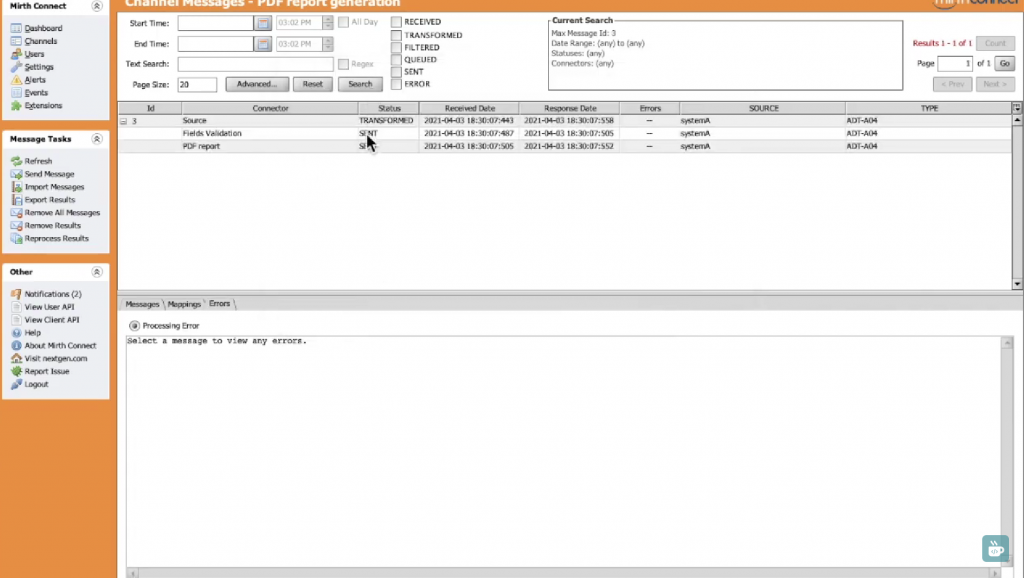Click the Page number field

tap(955, 63)
